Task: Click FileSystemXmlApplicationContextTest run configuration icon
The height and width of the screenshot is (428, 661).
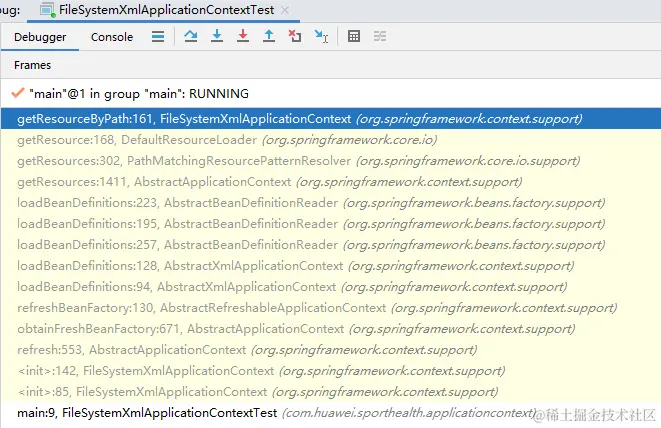Action: (x=48, y=10)
